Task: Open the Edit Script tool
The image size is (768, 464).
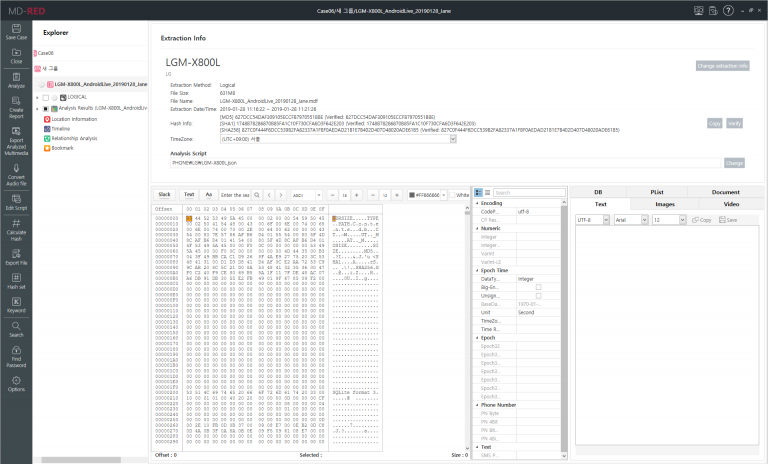Action: click(x=16, y=202)
